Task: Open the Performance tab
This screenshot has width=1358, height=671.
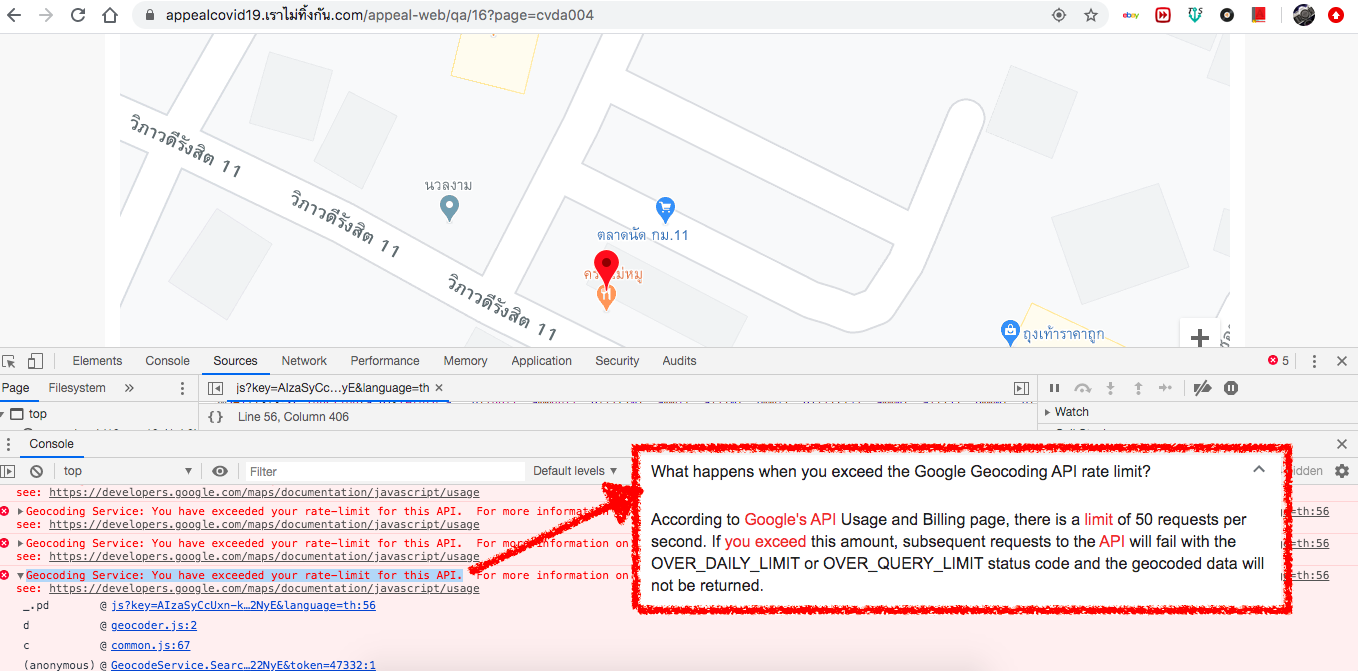Action: [x=385, y=361]
